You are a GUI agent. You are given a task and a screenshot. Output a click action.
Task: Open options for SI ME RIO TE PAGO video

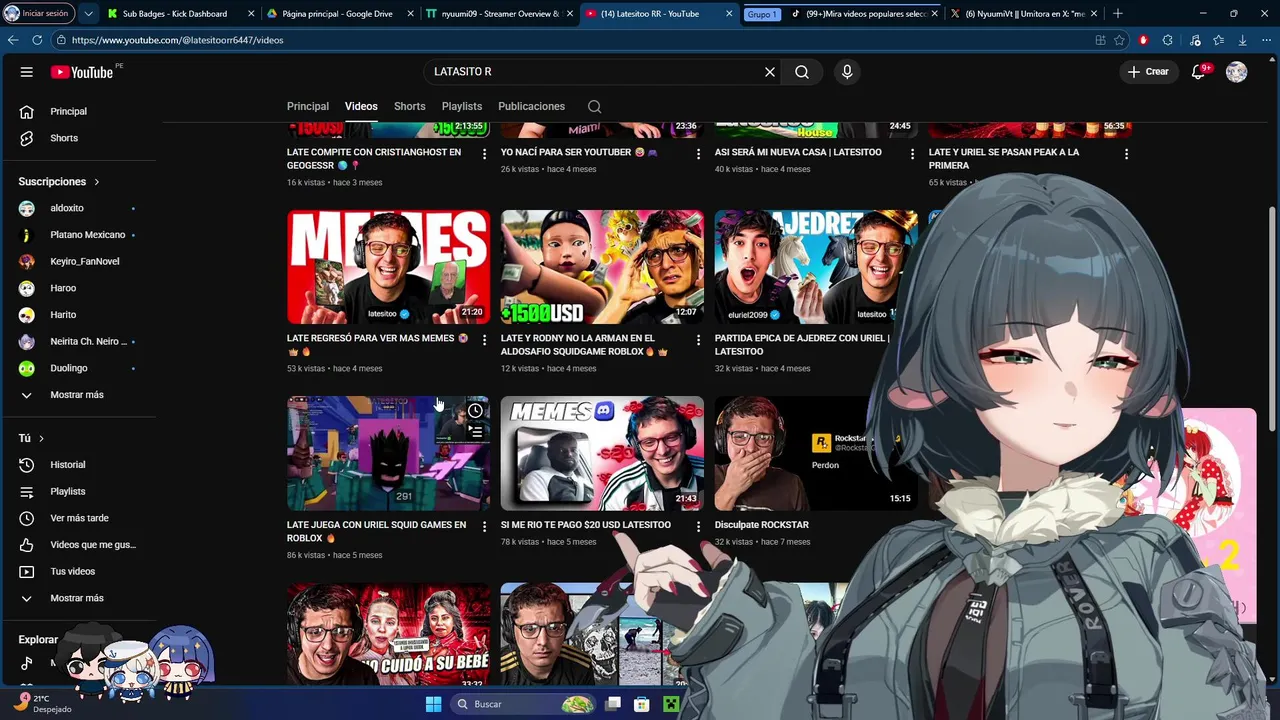(699, 526)
